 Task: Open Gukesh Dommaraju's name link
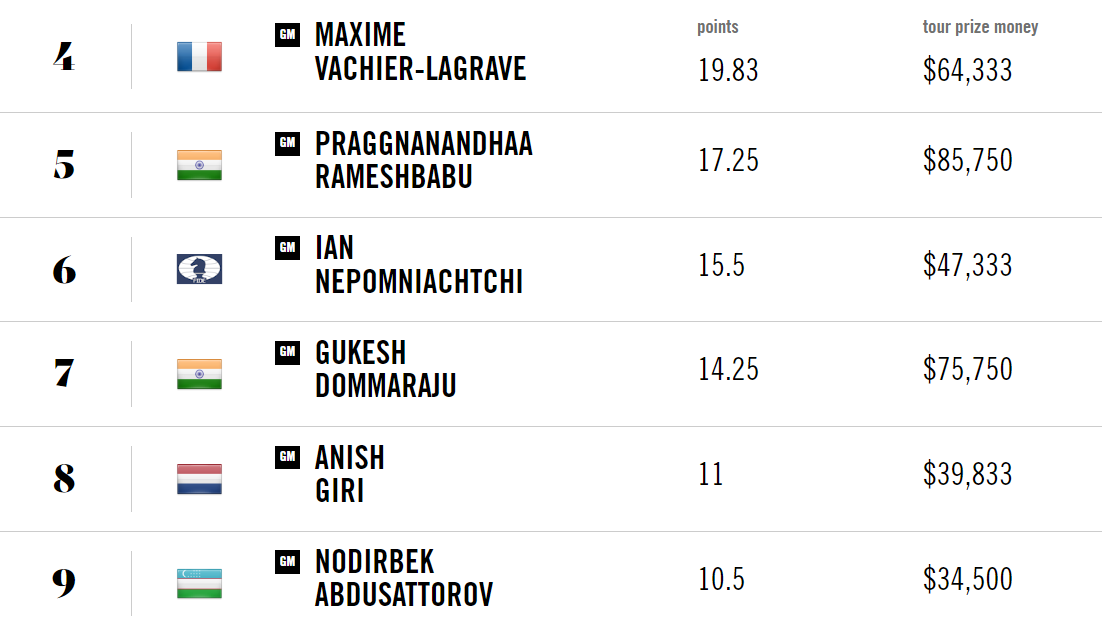(386, 369)
